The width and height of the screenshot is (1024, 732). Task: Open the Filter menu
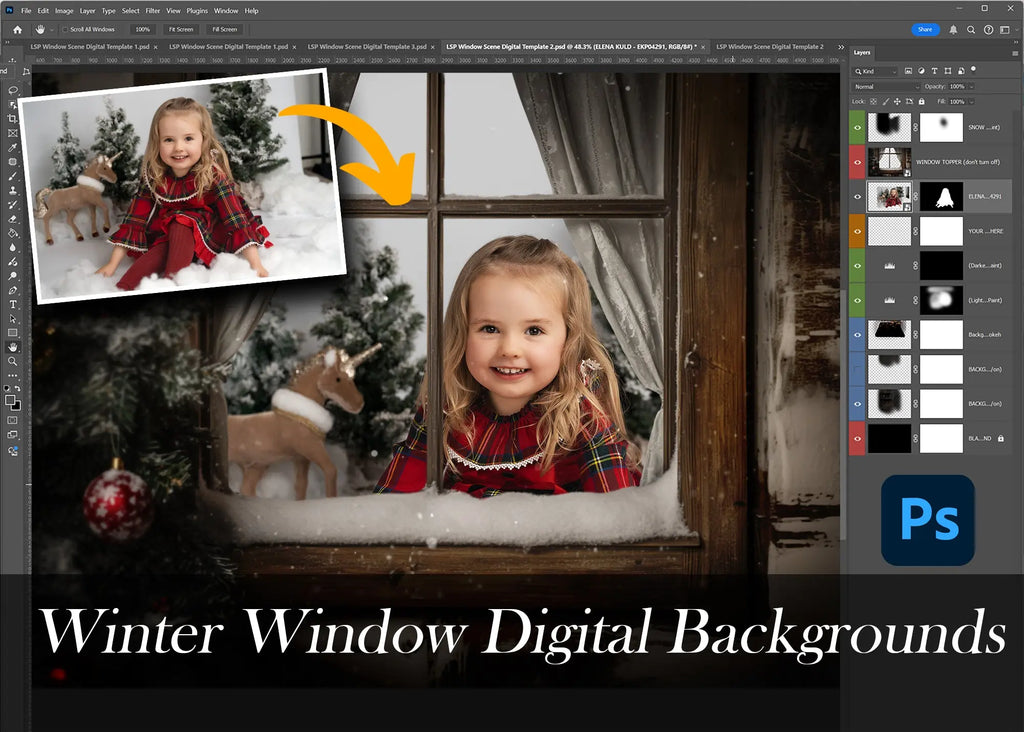(x=153, y=11)
